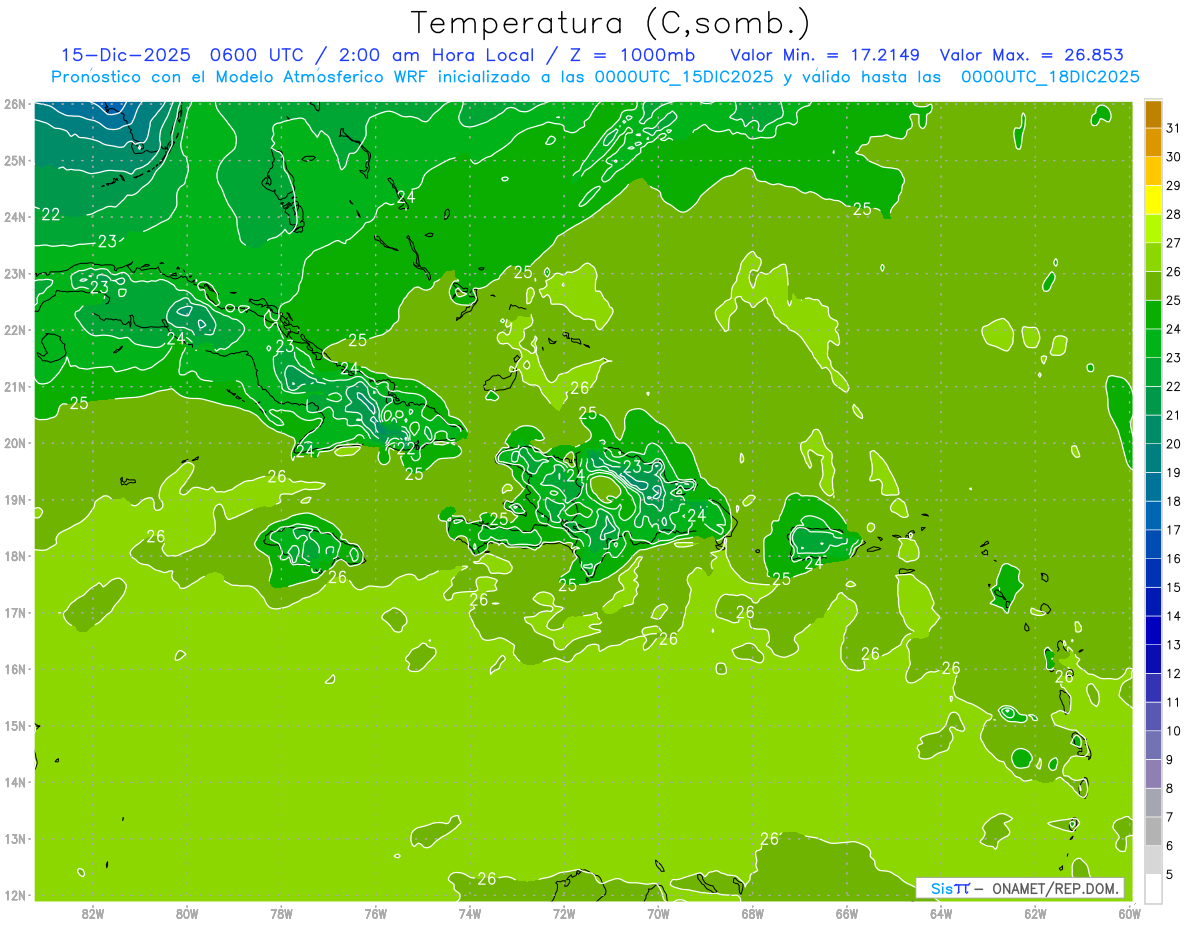1200x927 pixels.
Task: Pick the yellow legend swatch between 28 and 29
Action: [x=1153, y=200]
